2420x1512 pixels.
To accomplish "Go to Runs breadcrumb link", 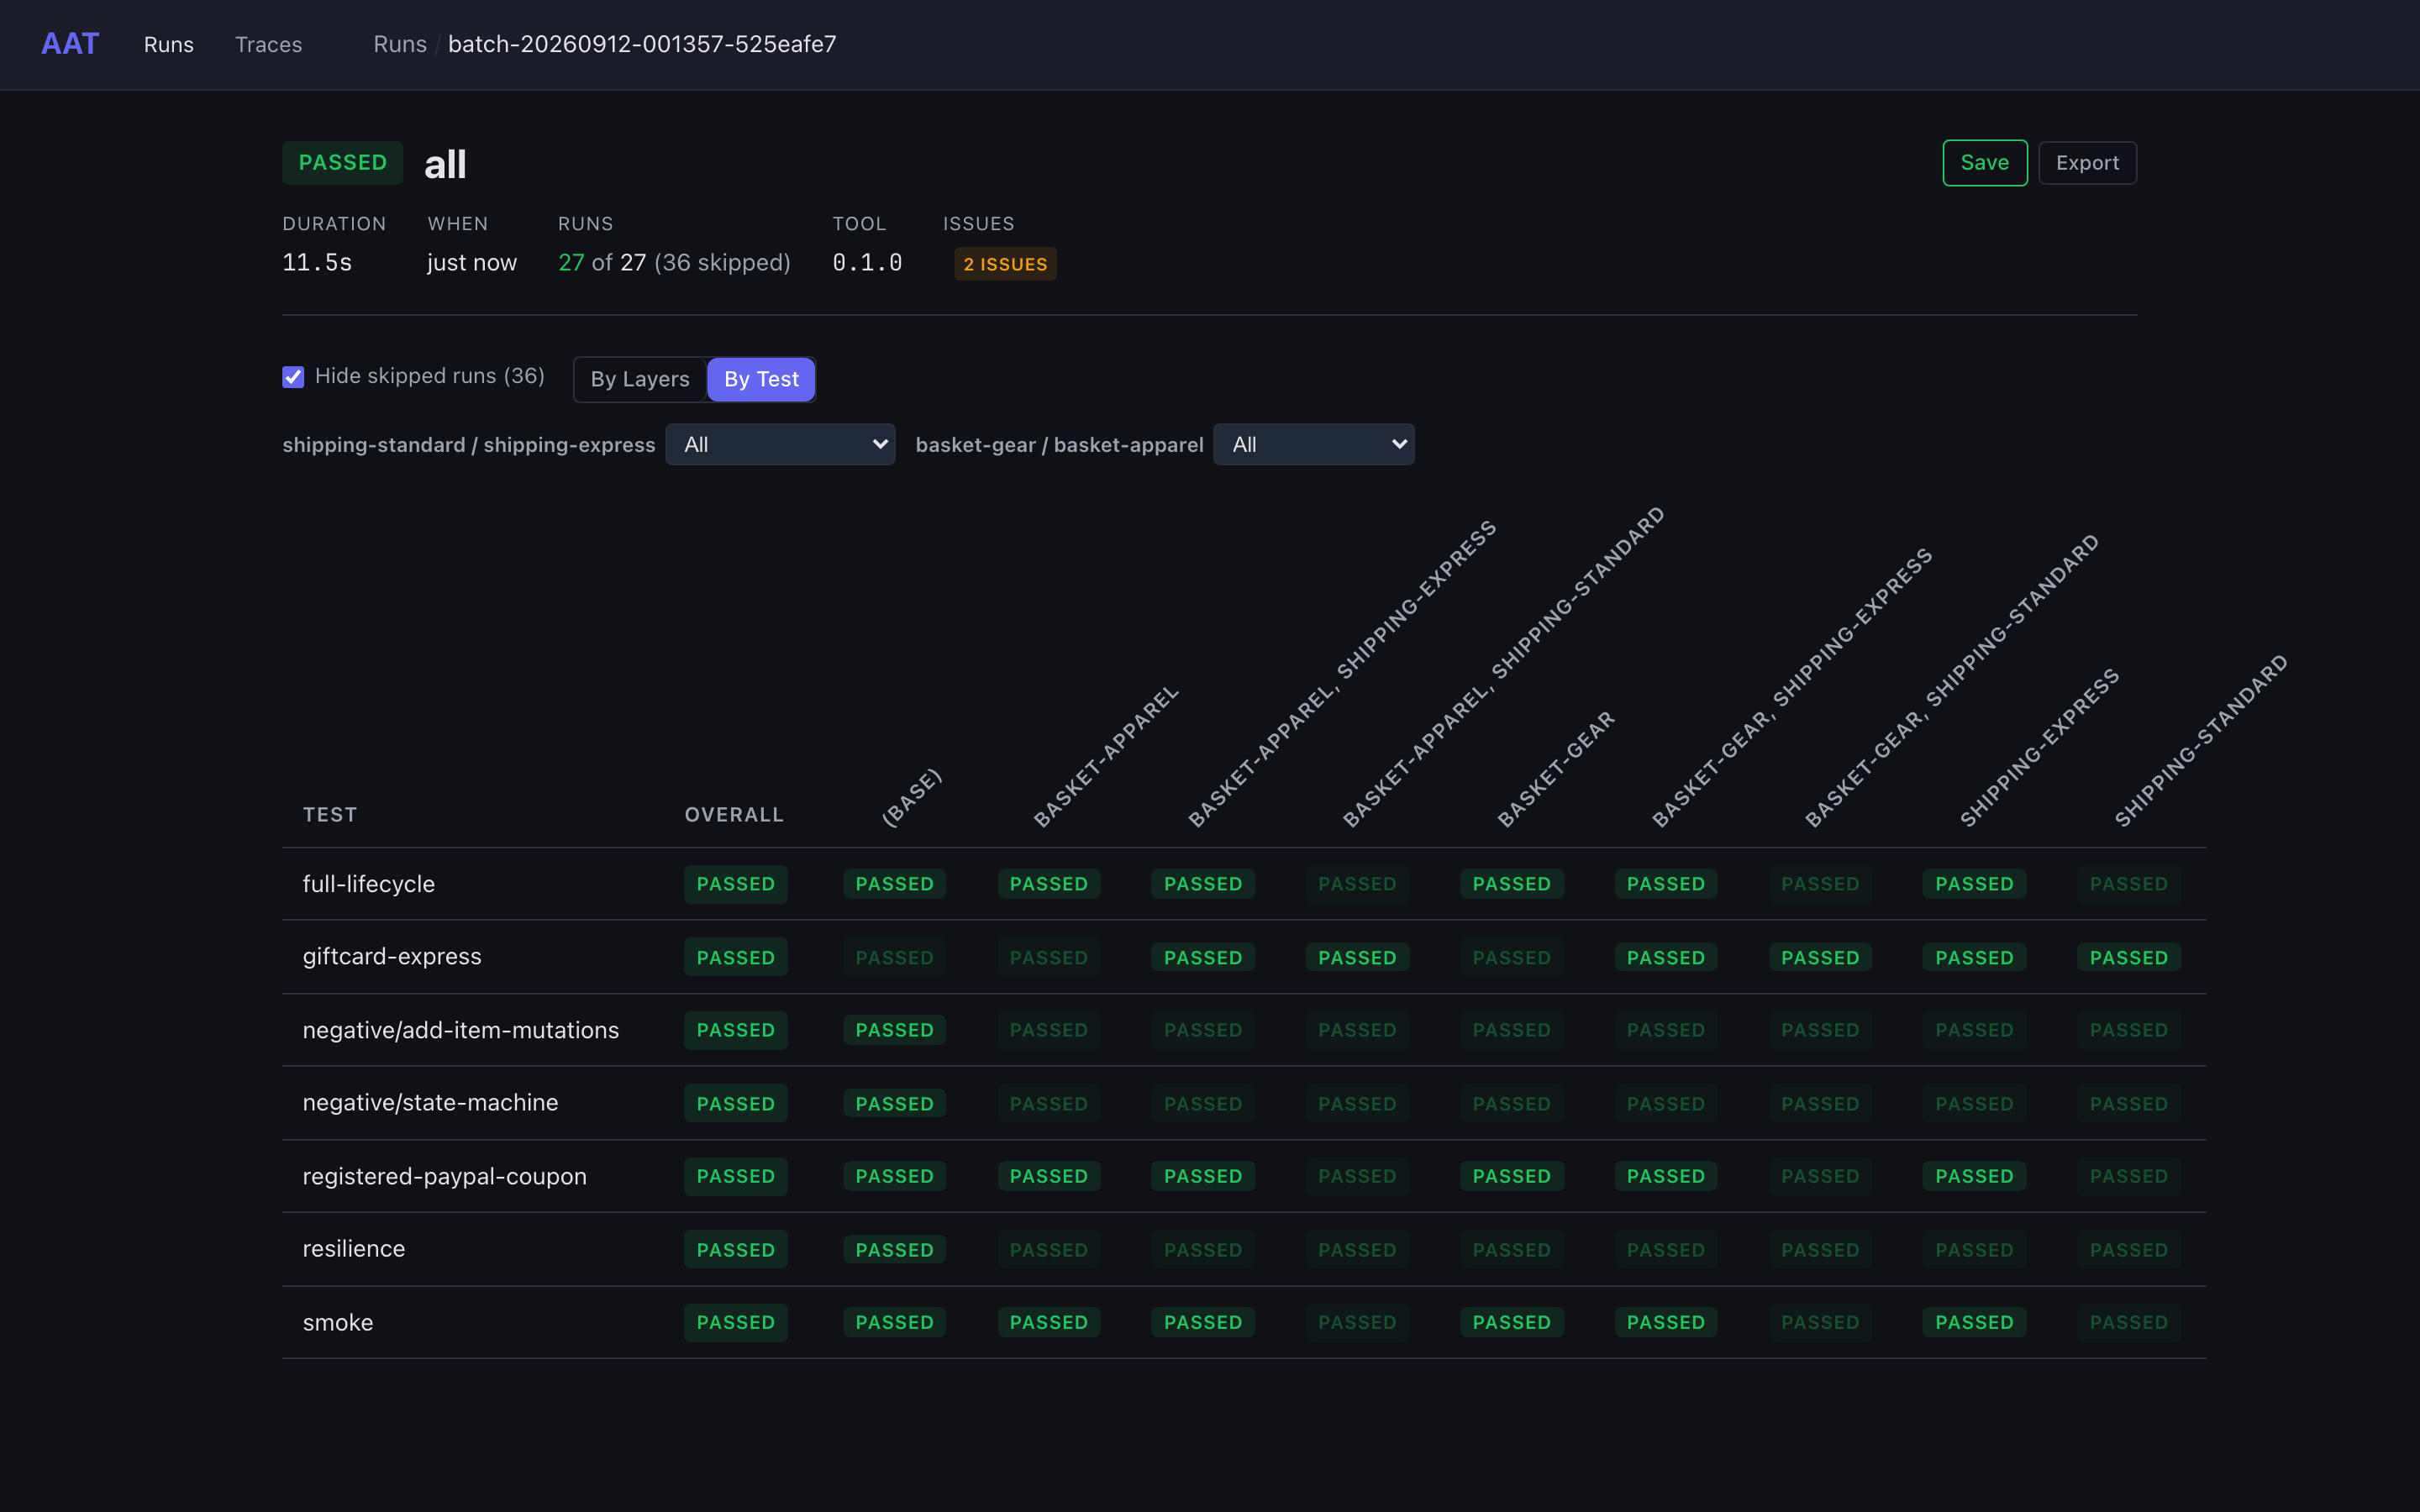I will coord(400,44).
